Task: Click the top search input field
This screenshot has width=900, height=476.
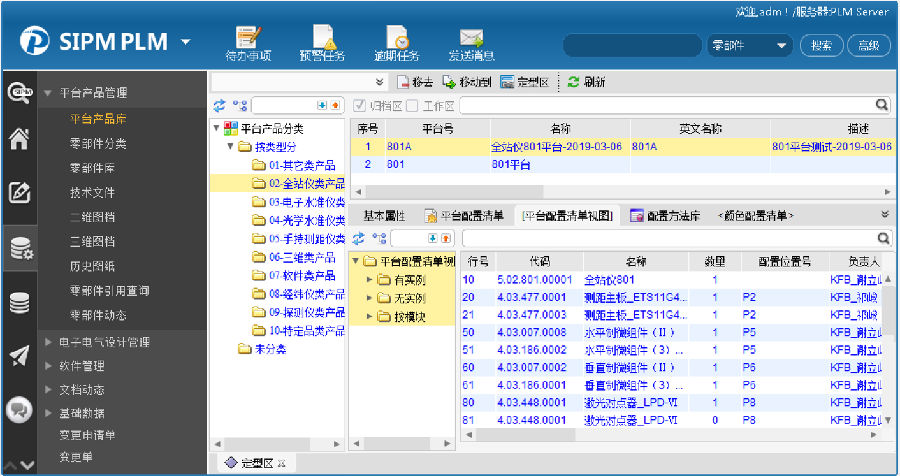Action: (x=633, y=45)
